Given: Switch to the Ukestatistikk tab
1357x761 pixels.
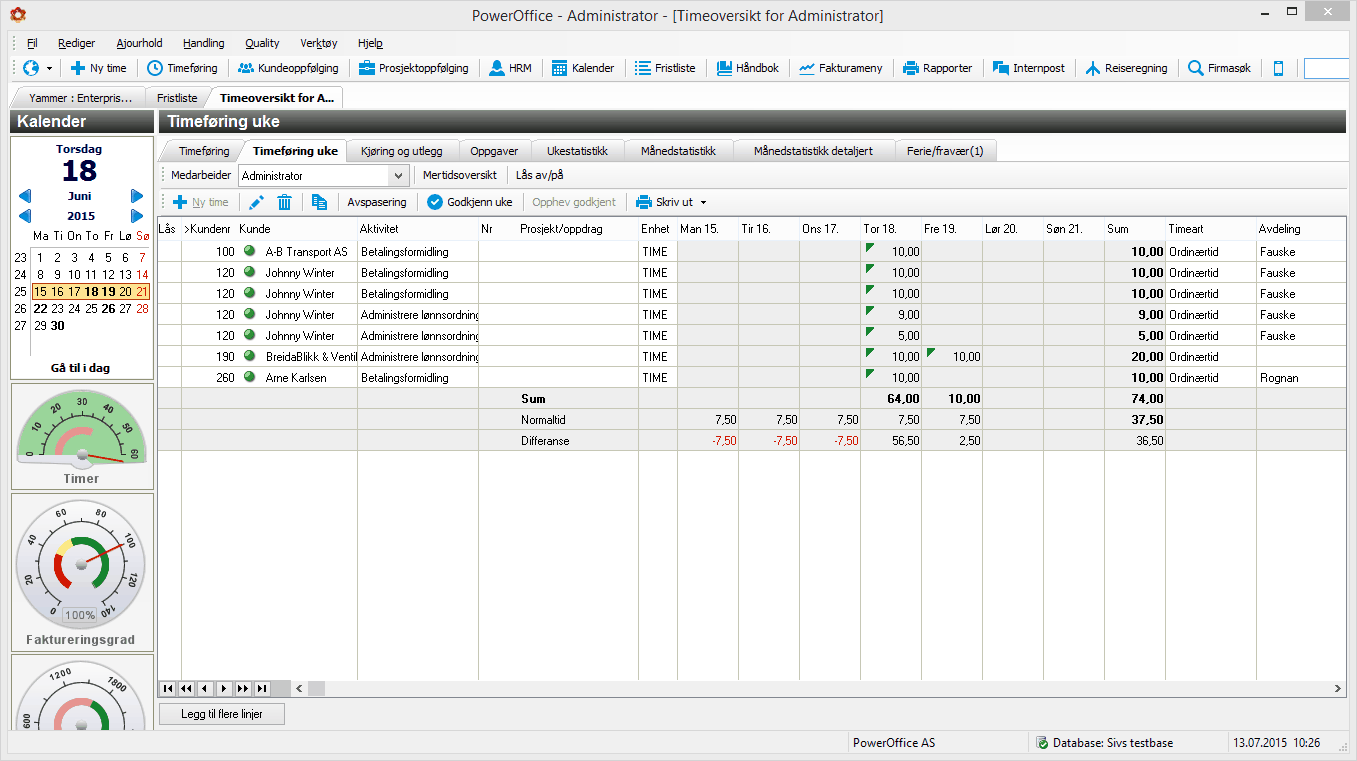Looking at the screenshot, I should pyautogui.click(x=578, y=151).
